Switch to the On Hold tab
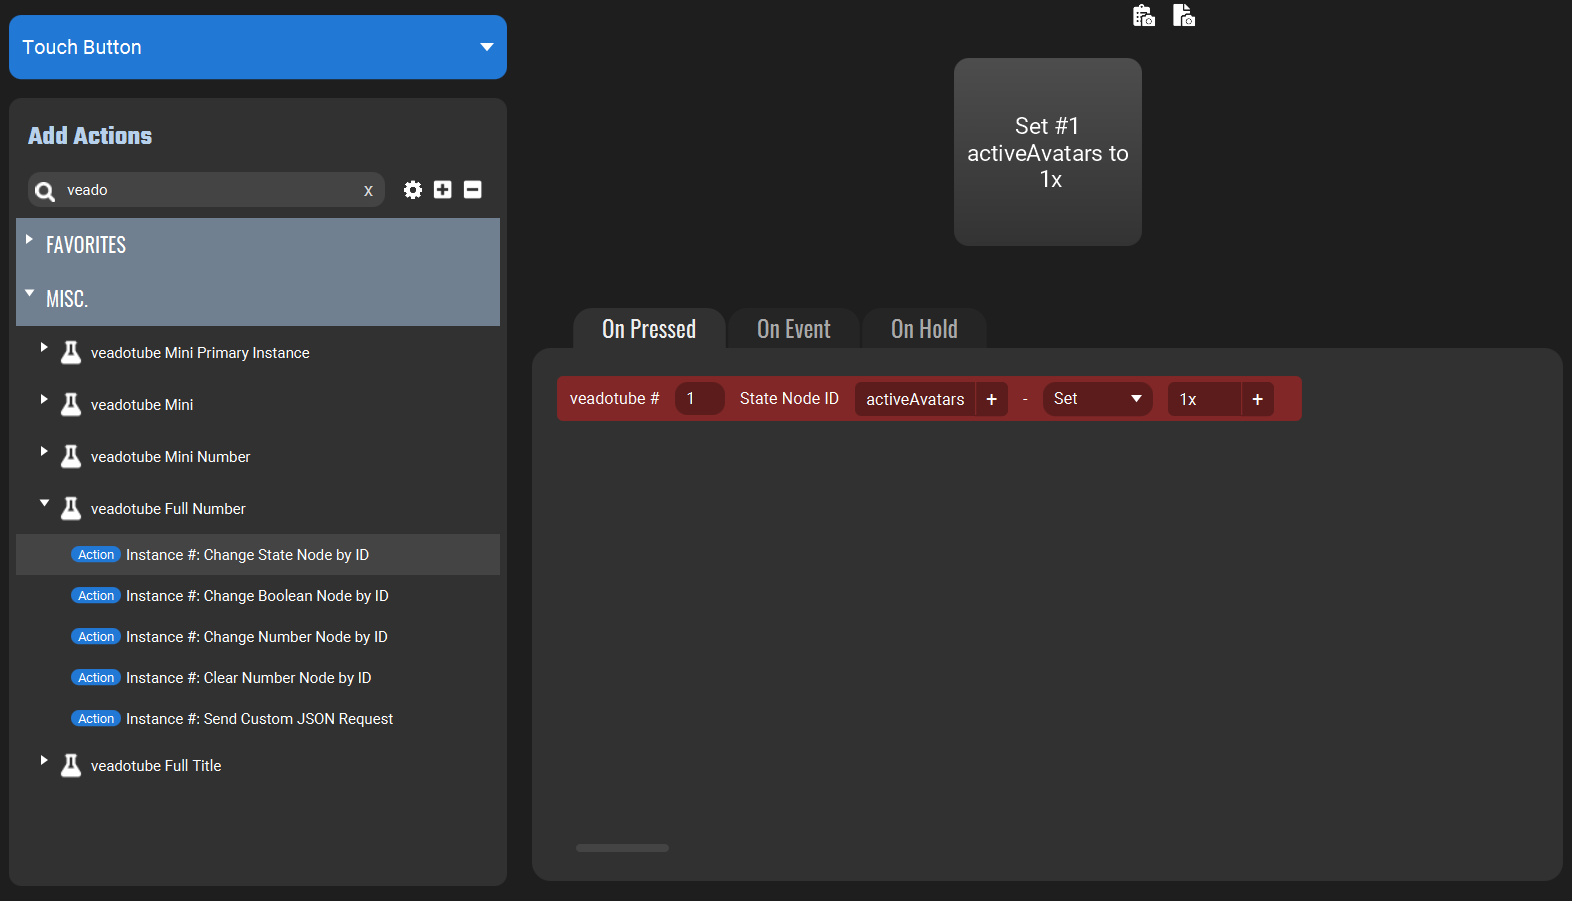This screenshot has width=1572, height=901. coord(924,329)
